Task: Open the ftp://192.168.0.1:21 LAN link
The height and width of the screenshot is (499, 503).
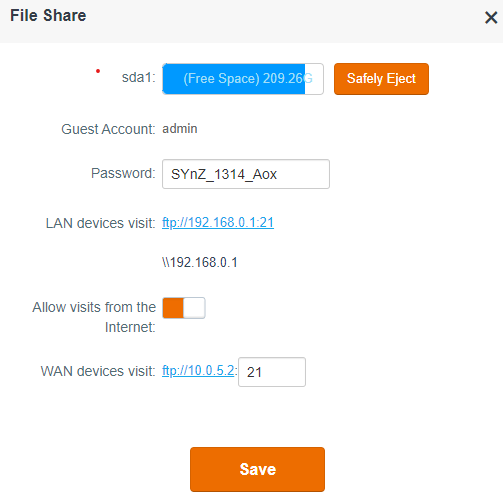Action: [218, 223]
